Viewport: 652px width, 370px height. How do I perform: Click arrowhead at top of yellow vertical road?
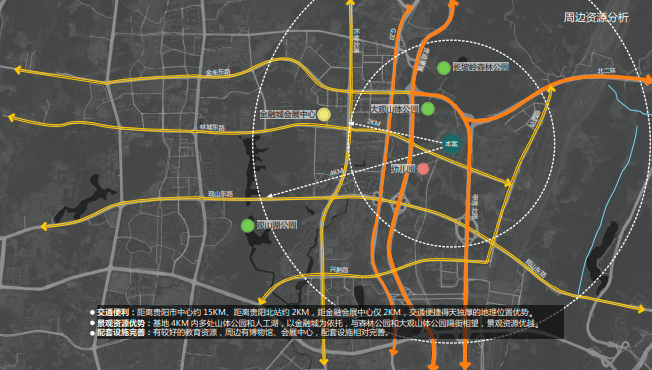click(x=351, y=3)
